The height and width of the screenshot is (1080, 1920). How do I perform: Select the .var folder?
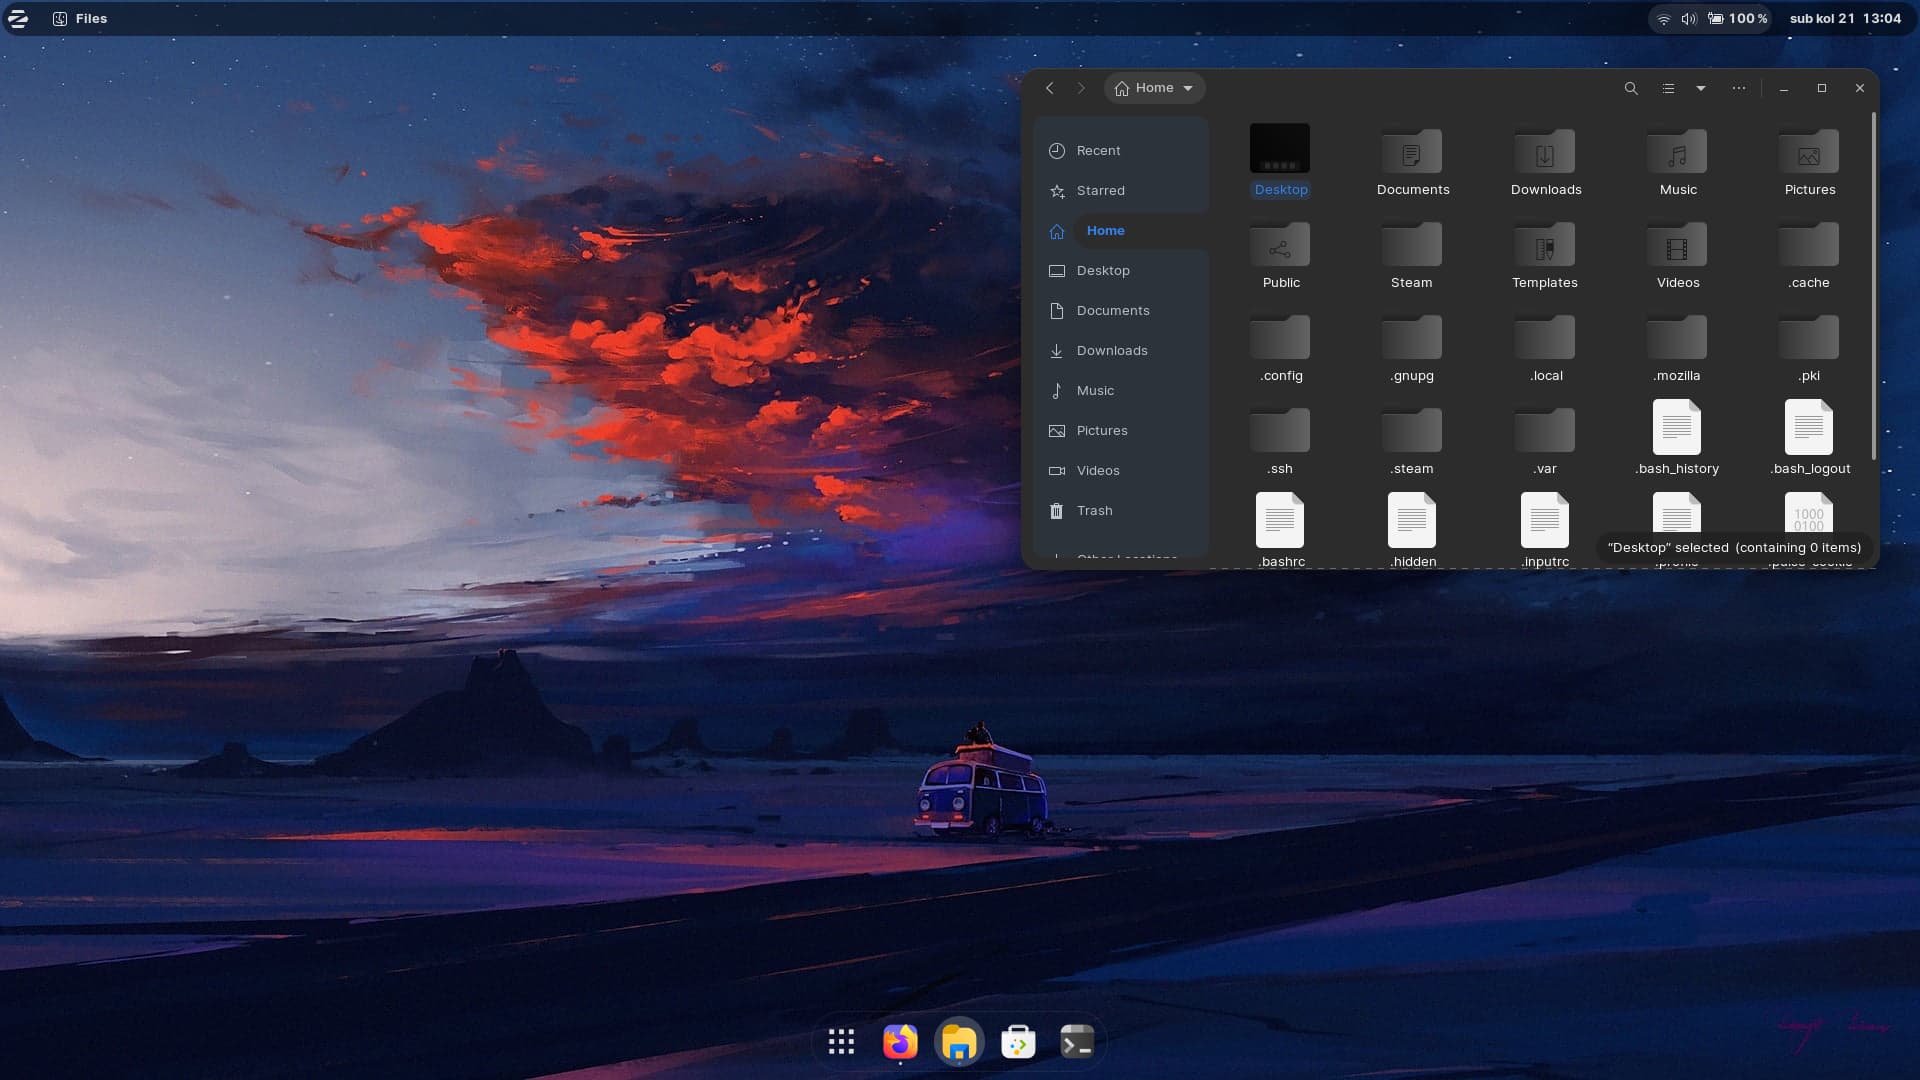1544,431
